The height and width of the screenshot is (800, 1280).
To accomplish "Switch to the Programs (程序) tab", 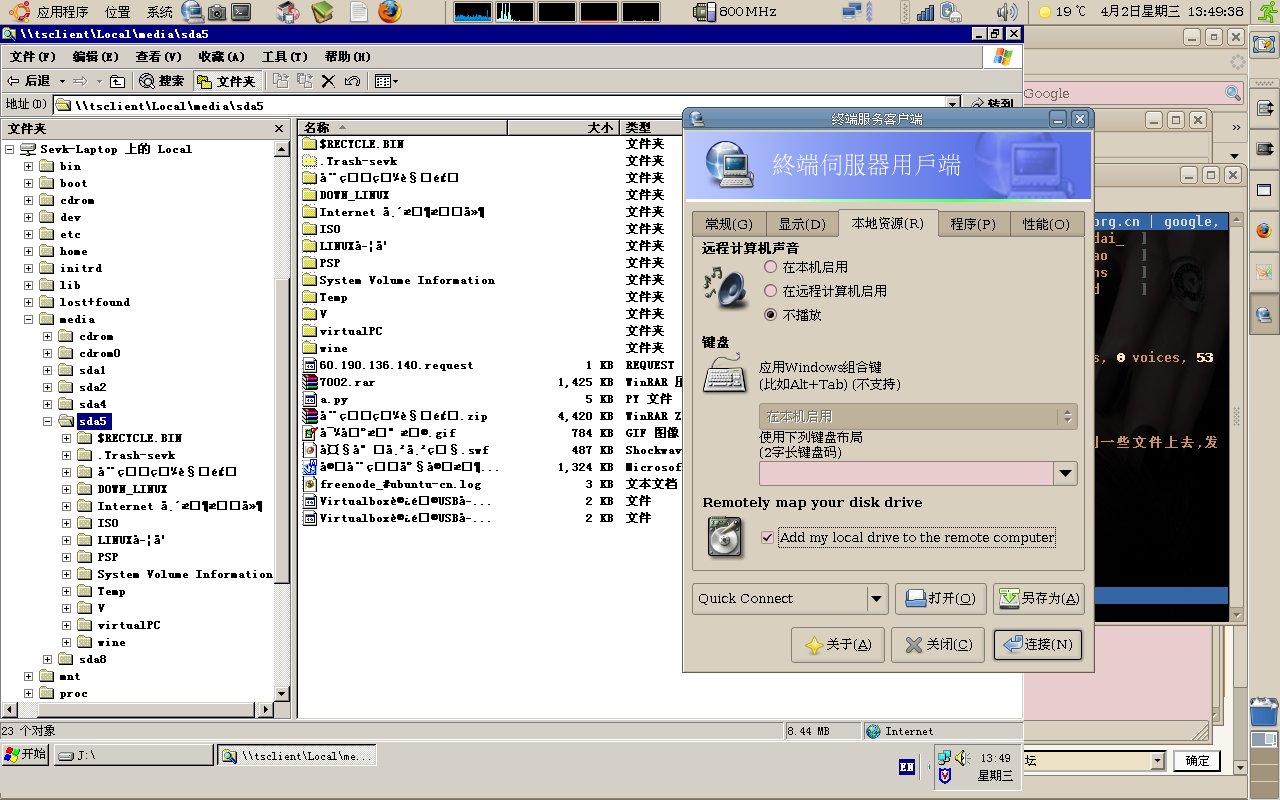I will (974, 224).
